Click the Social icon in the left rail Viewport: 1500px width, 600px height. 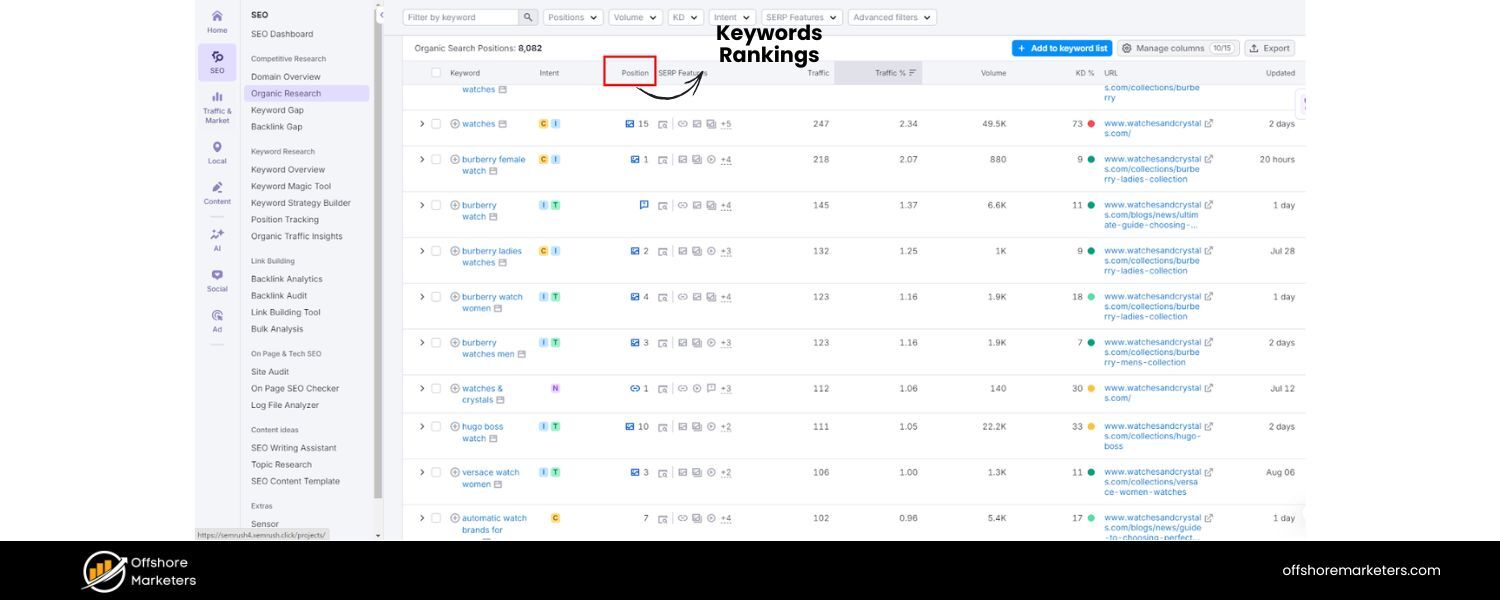click(216, 276)
